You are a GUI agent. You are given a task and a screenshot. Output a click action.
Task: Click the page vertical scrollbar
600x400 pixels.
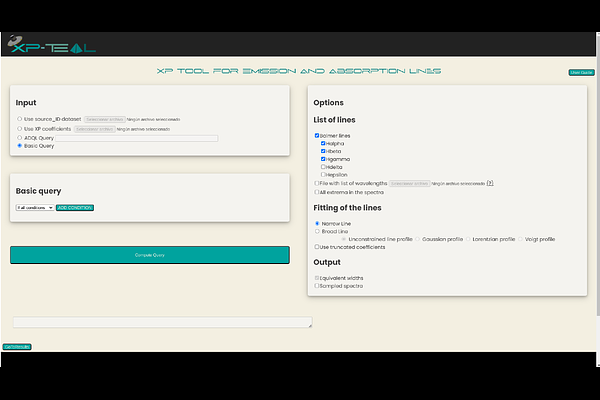click(598, 174)
